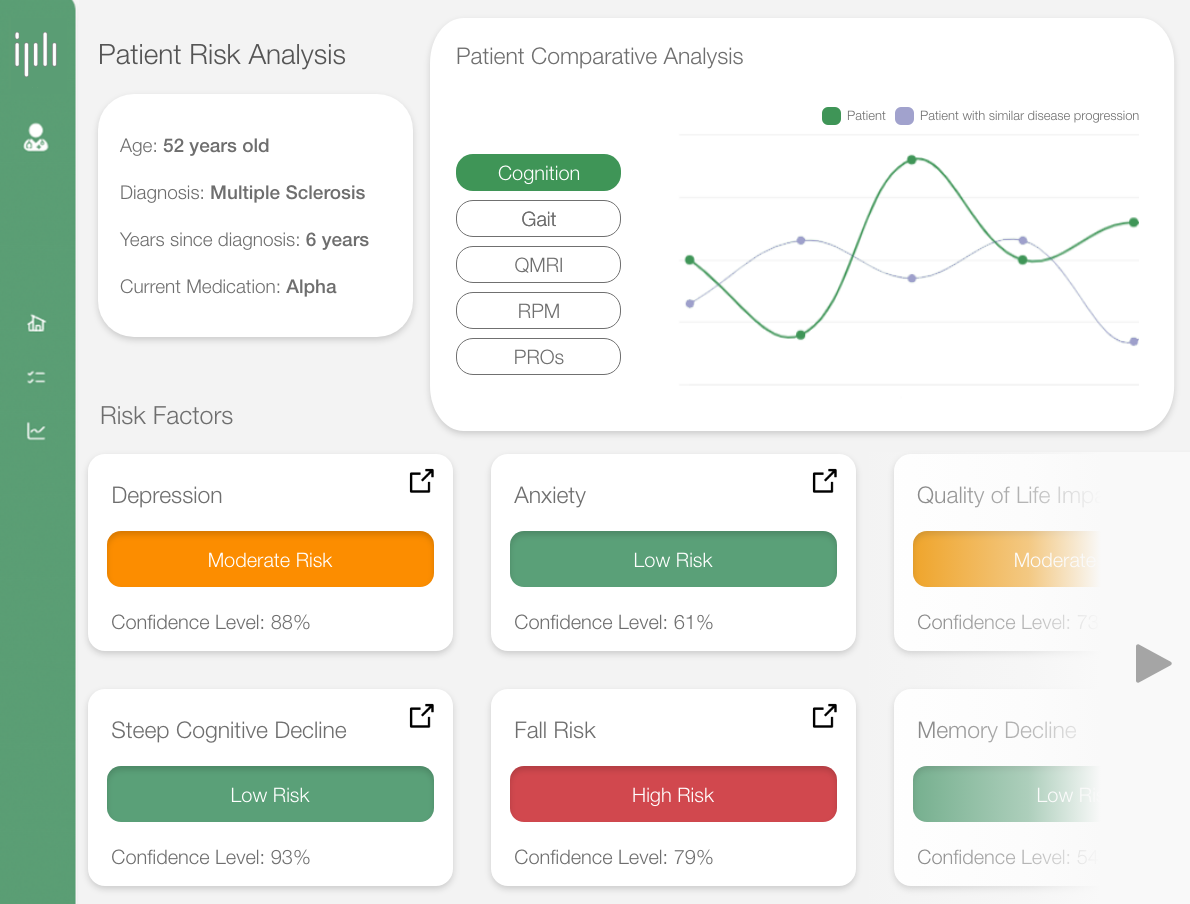Open the doctor profile icon

point(36,138)
